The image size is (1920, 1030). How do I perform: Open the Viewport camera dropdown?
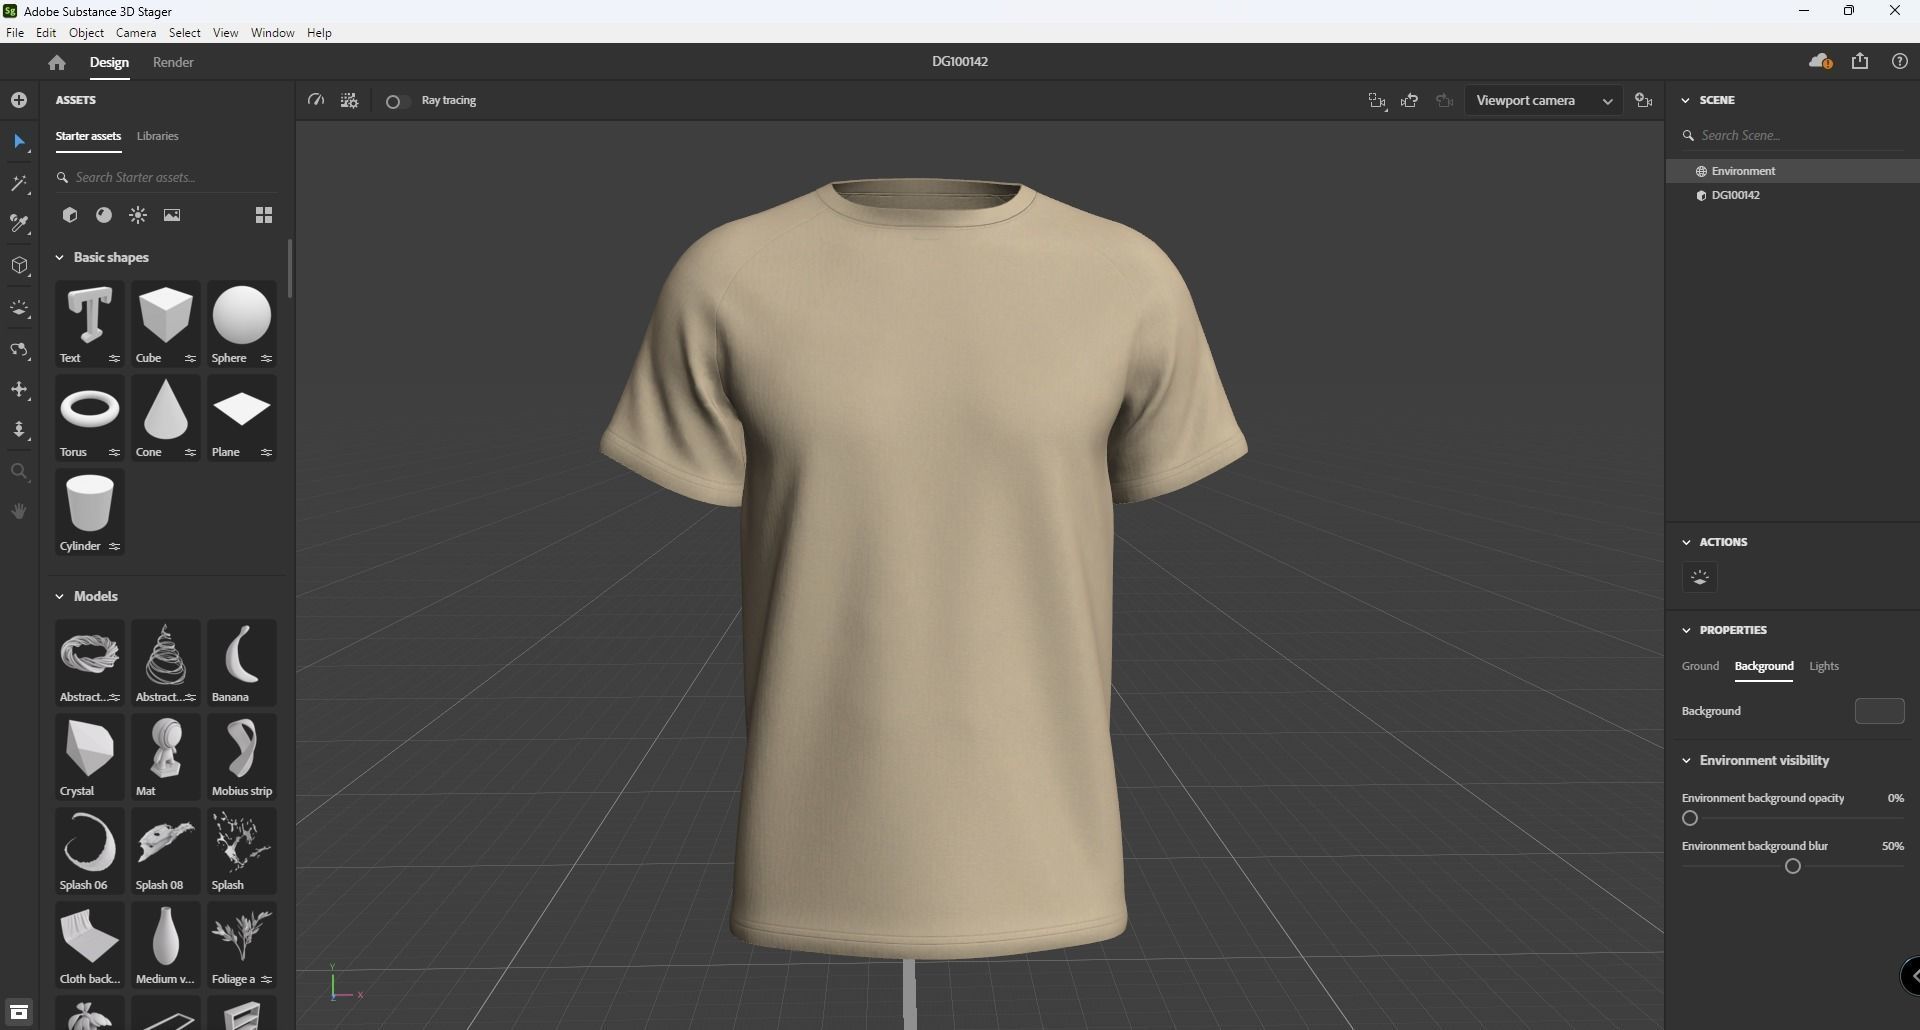pos(1543,101)
